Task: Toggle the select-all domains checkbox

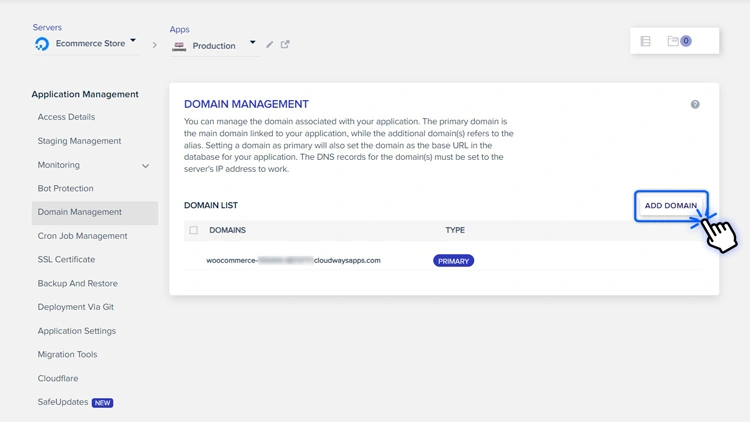Action: pos(194,230)
